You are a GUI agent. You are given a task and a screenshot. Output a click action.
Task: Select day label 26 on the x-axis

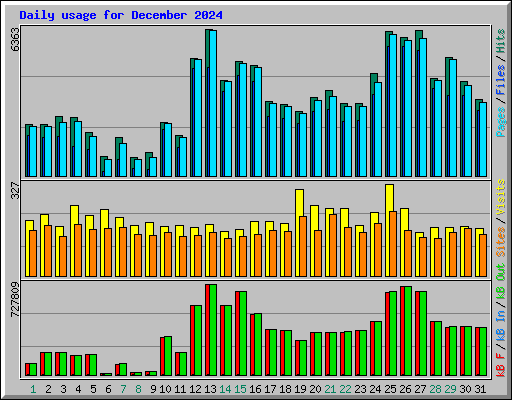tap(405, 389)
